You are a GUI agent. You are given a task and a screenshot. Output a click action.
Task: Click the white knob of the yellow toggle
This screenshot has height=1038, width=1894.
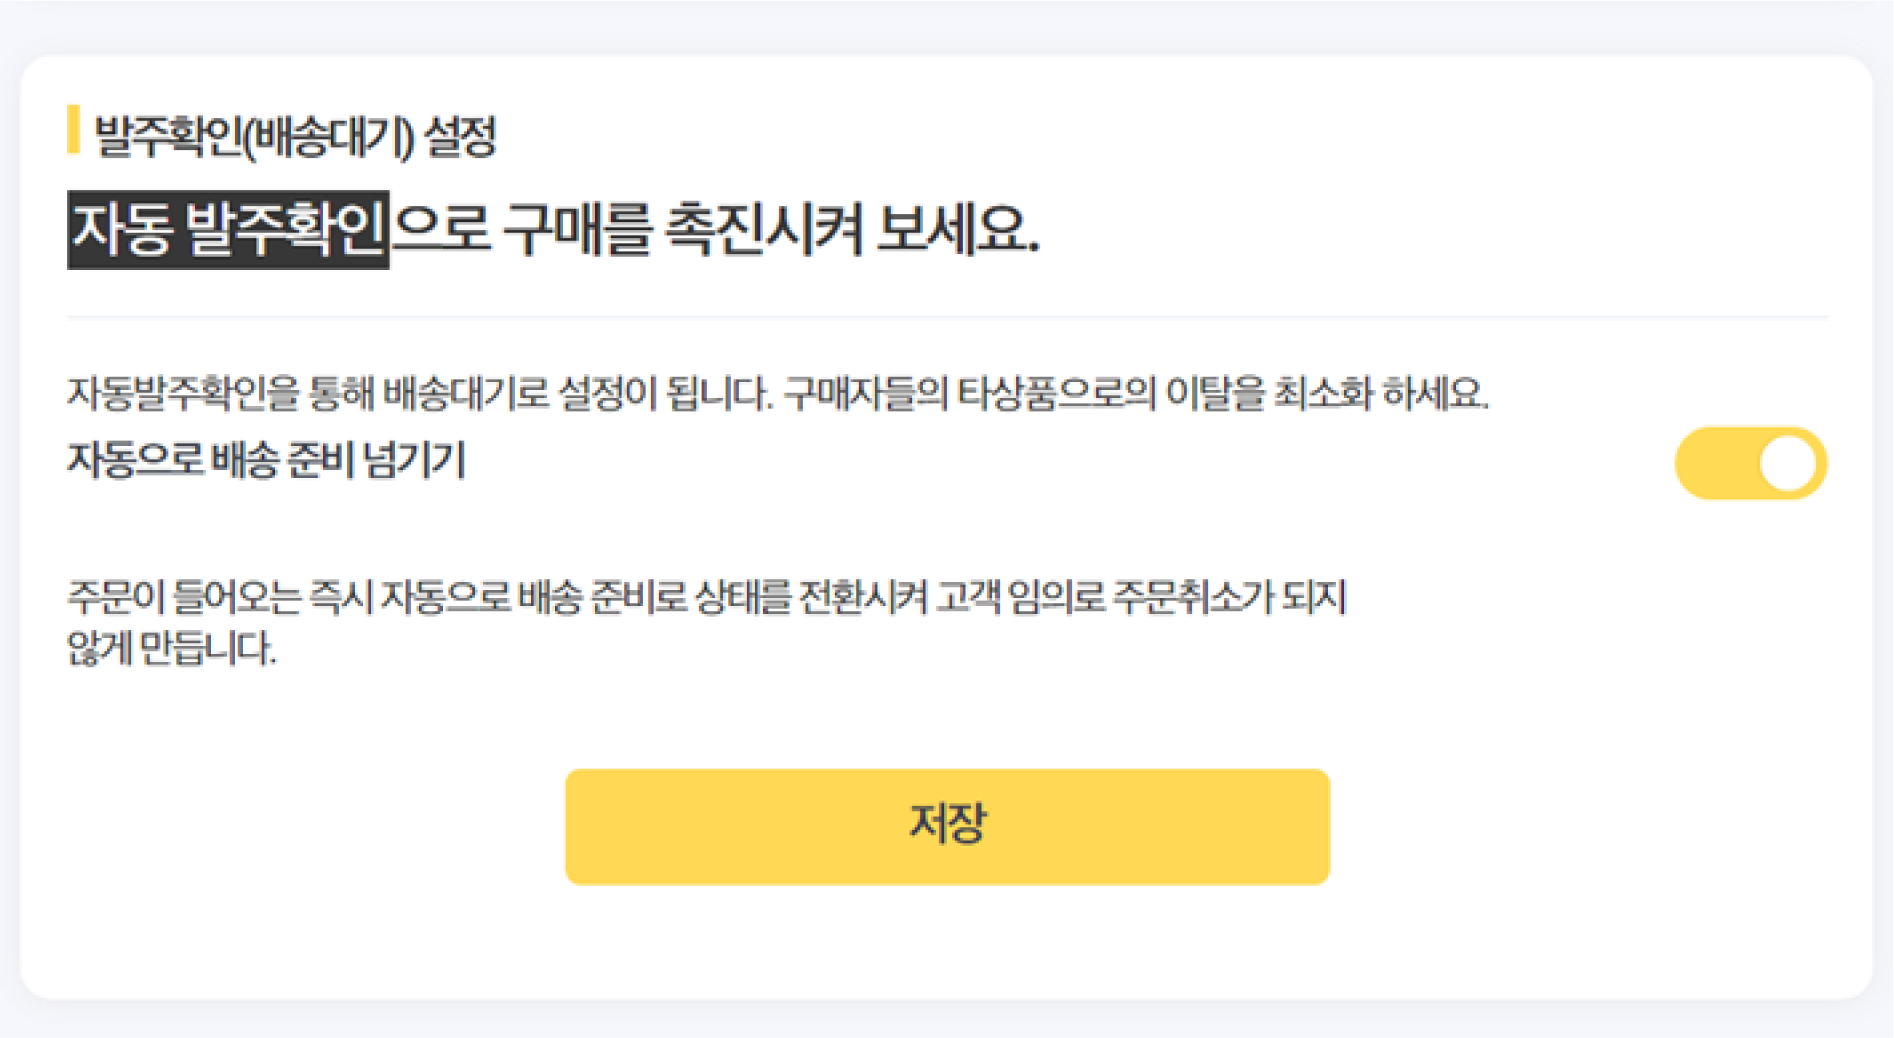[1788, 463]
